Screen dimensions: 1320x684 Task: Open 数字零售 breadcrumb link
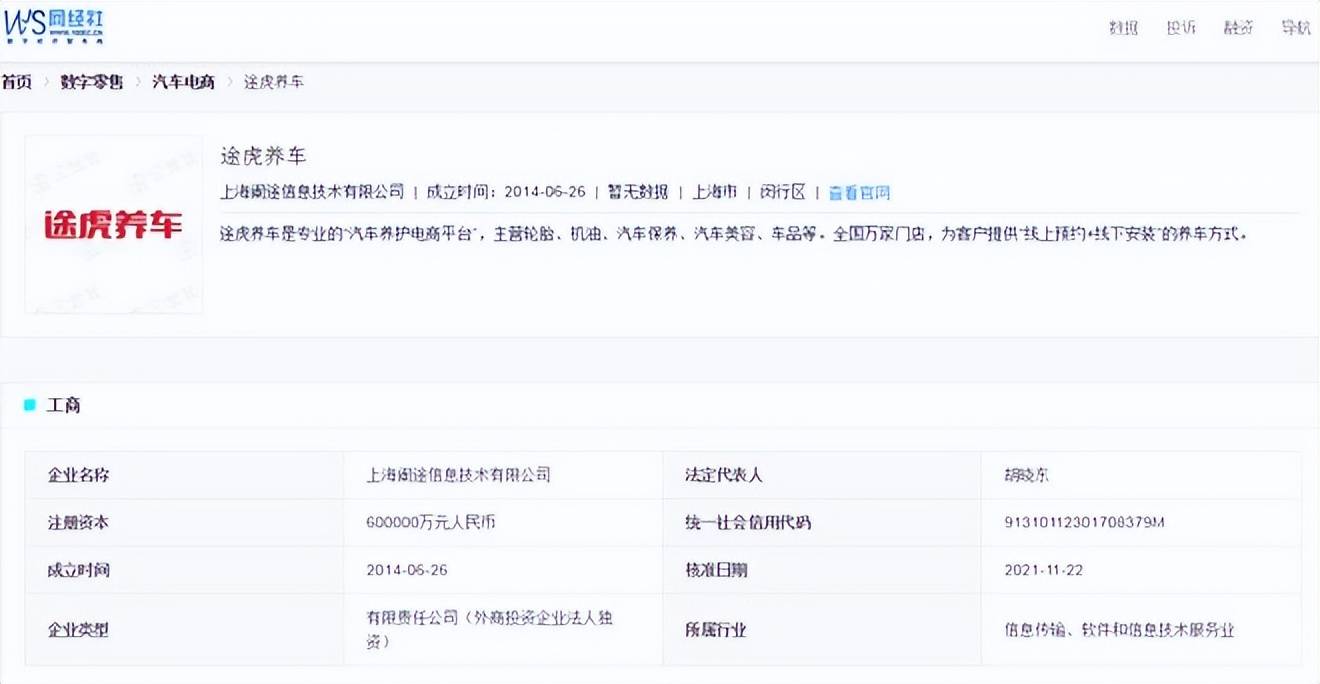92,82
